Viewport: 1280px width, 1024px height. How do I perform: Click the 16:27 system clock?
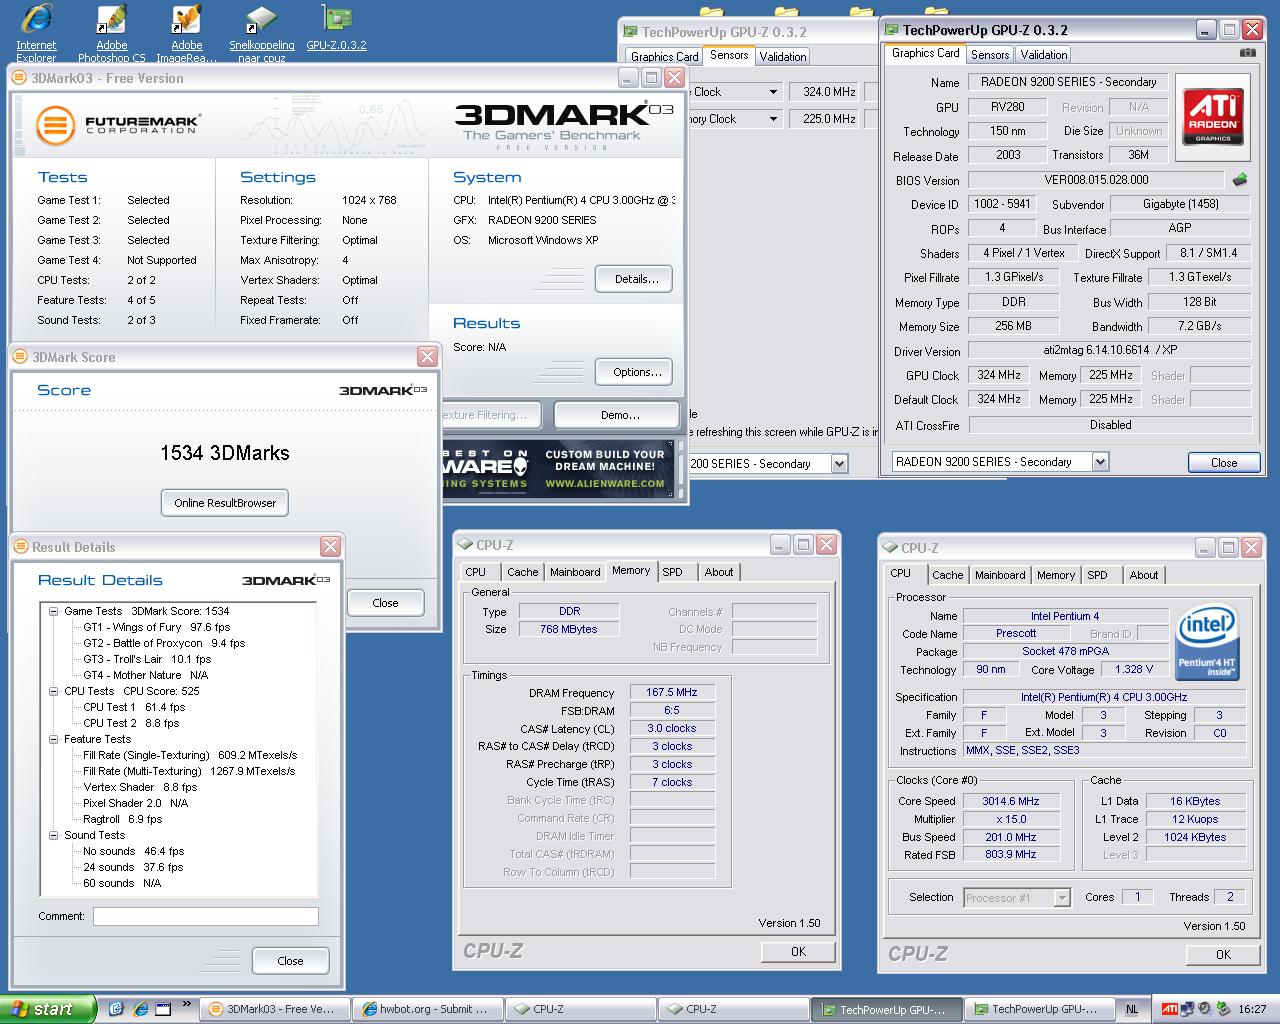point(1252,1009)
